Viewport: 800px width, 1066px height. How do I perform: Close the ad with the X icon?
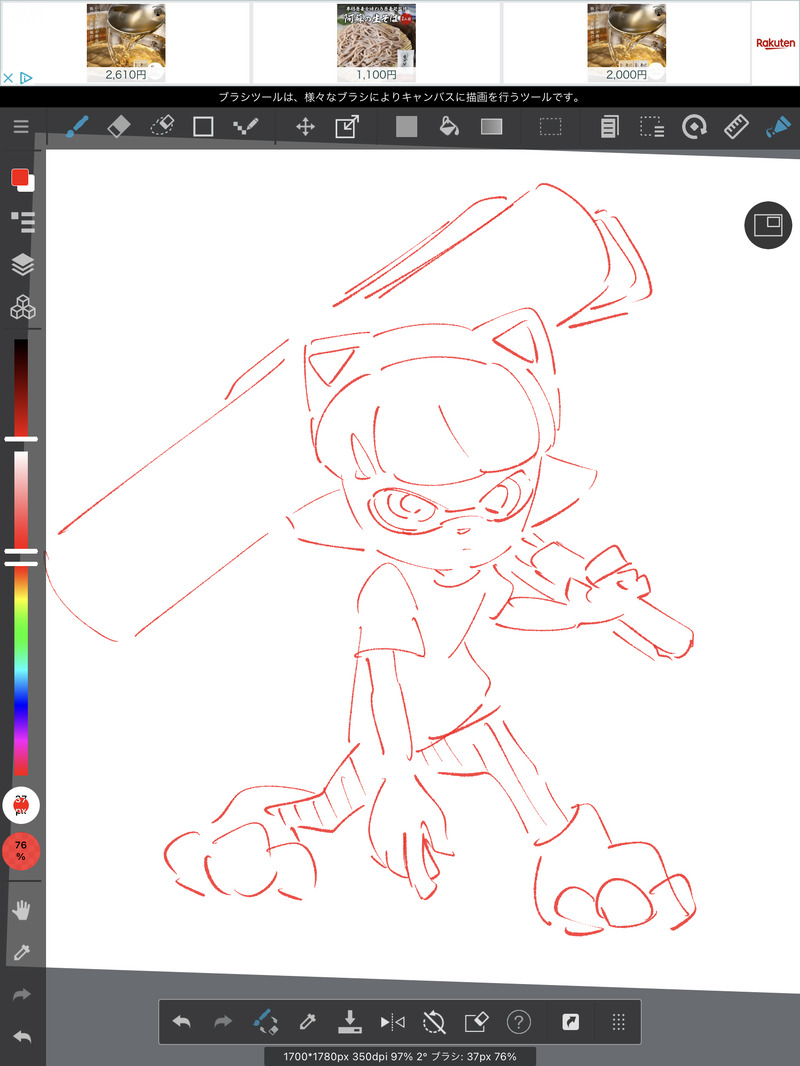[x=8, y=78]
